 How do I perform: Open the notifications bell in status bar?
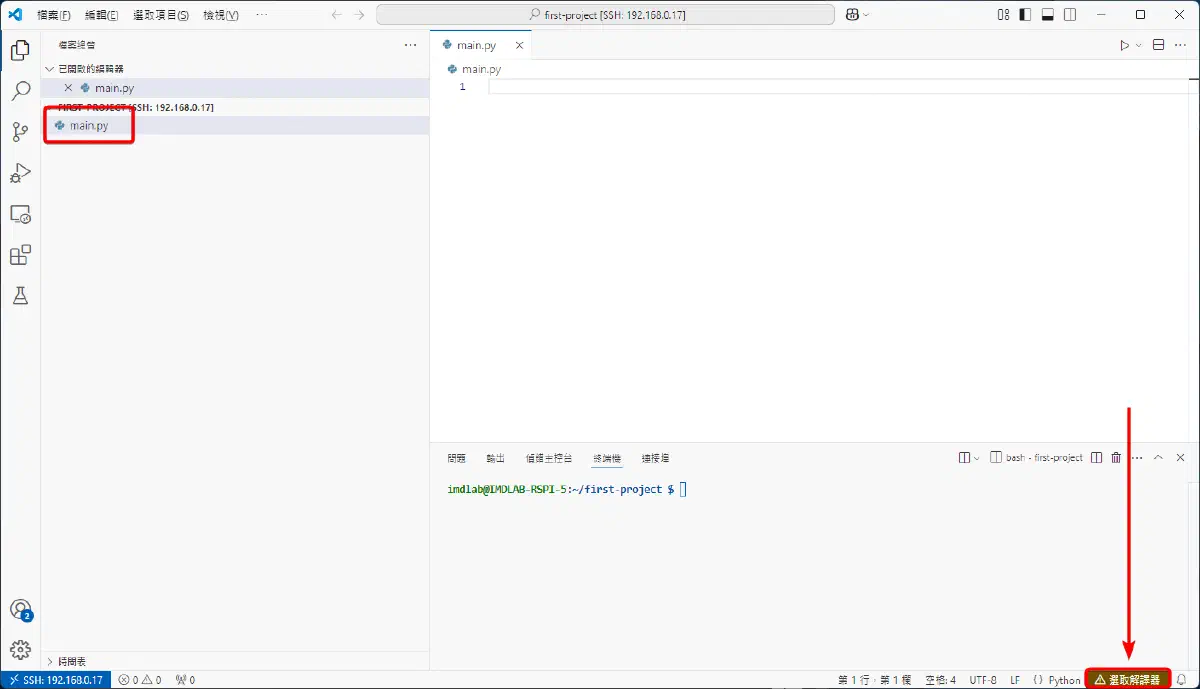coord(1181,680)
